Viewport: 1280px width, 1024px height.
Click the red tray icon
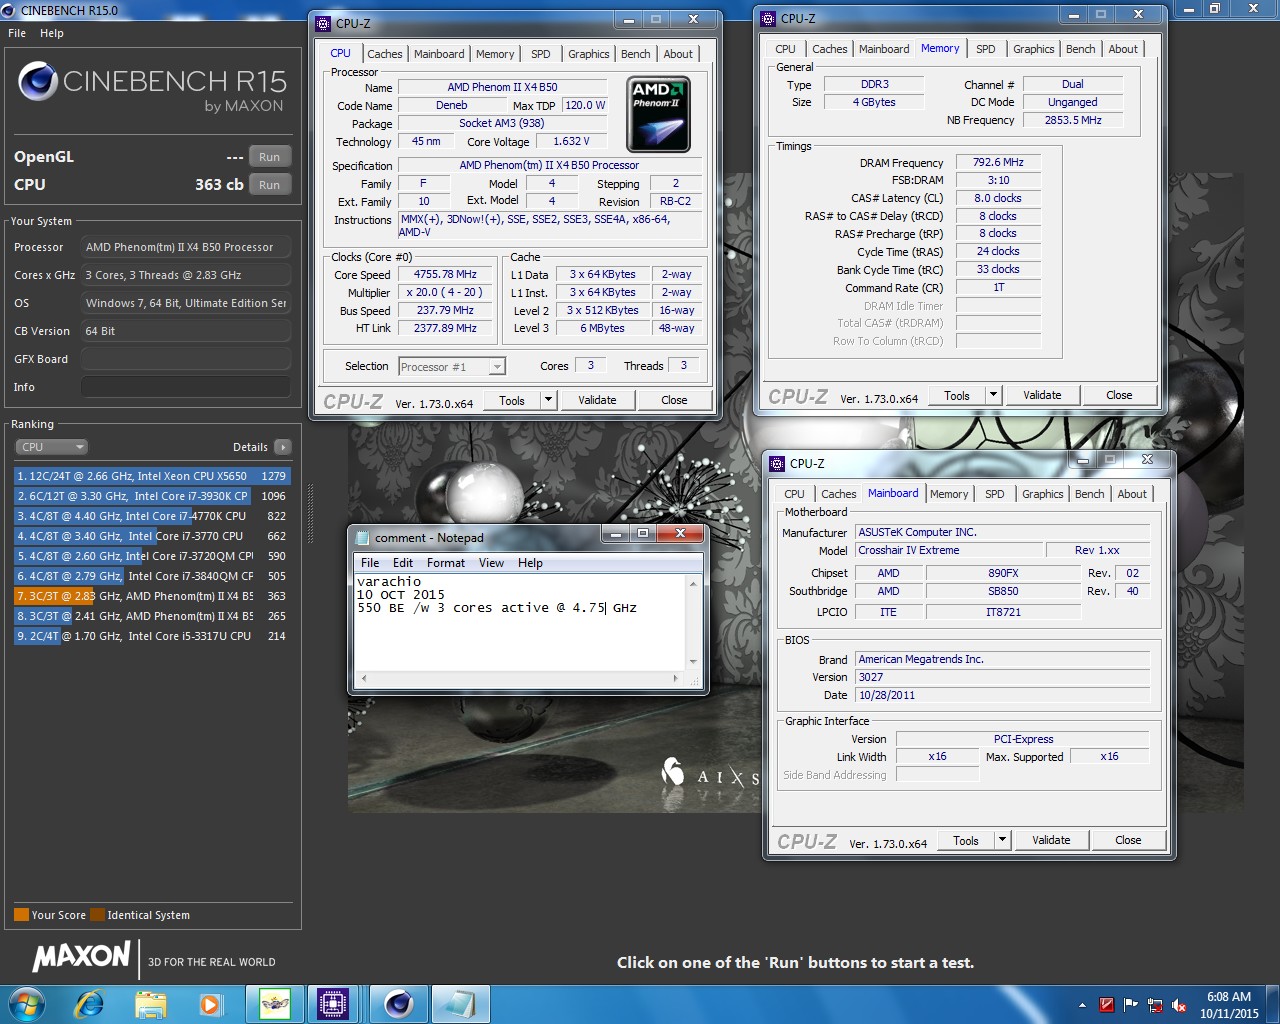pyautogui.click(x=1107, y=1005)
